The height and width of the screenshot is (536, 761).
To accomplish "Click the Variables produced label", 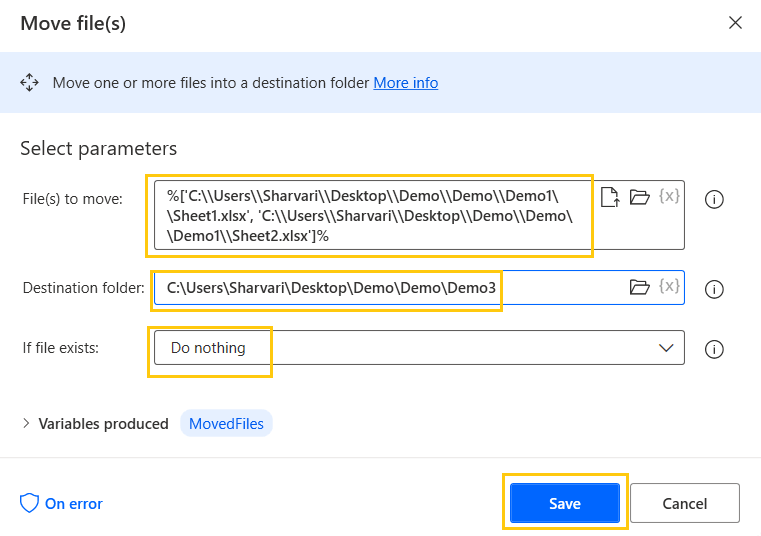I will coord(103,424).
